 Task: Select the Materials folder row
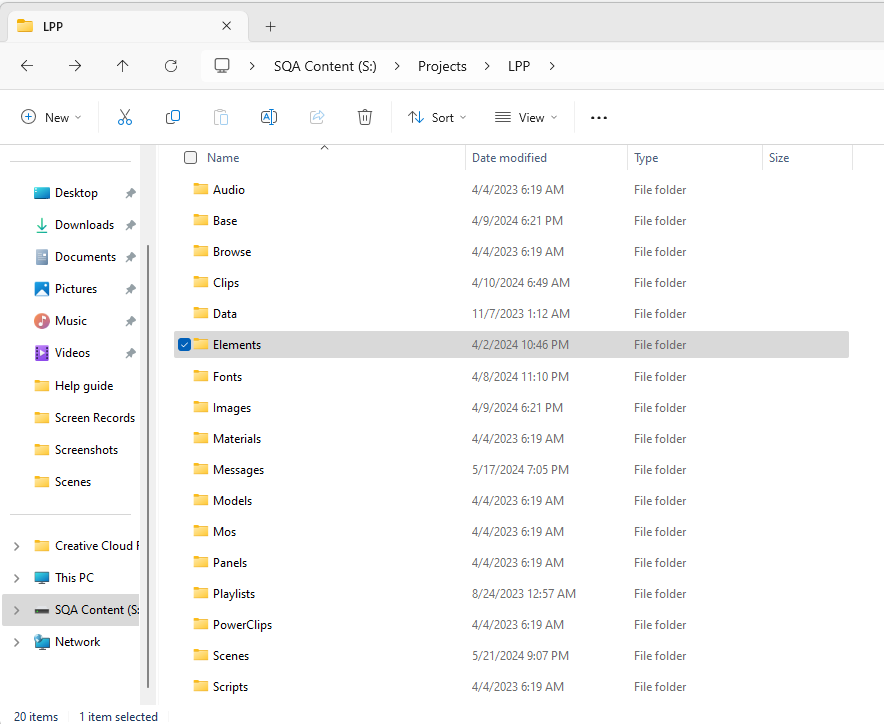click(x=511, y=439)
